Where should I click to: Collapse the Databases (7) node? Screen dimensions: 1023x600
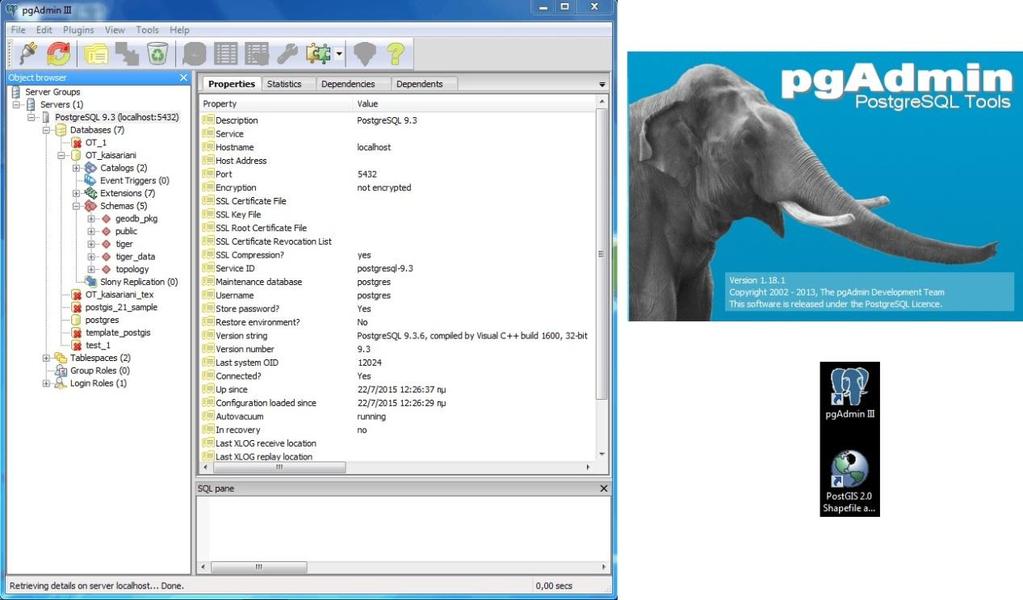click(x=46, y=130)
